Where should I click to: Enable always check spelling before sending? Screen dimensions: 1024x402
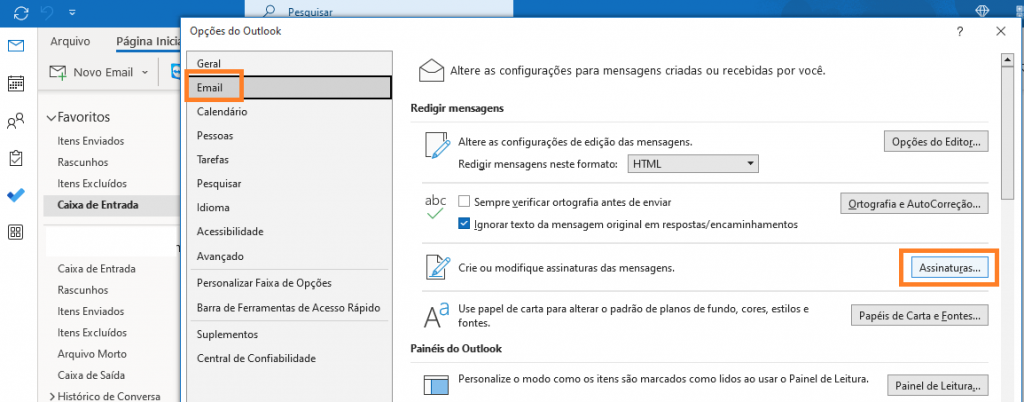pyautogui.click(x=464, y=201)
